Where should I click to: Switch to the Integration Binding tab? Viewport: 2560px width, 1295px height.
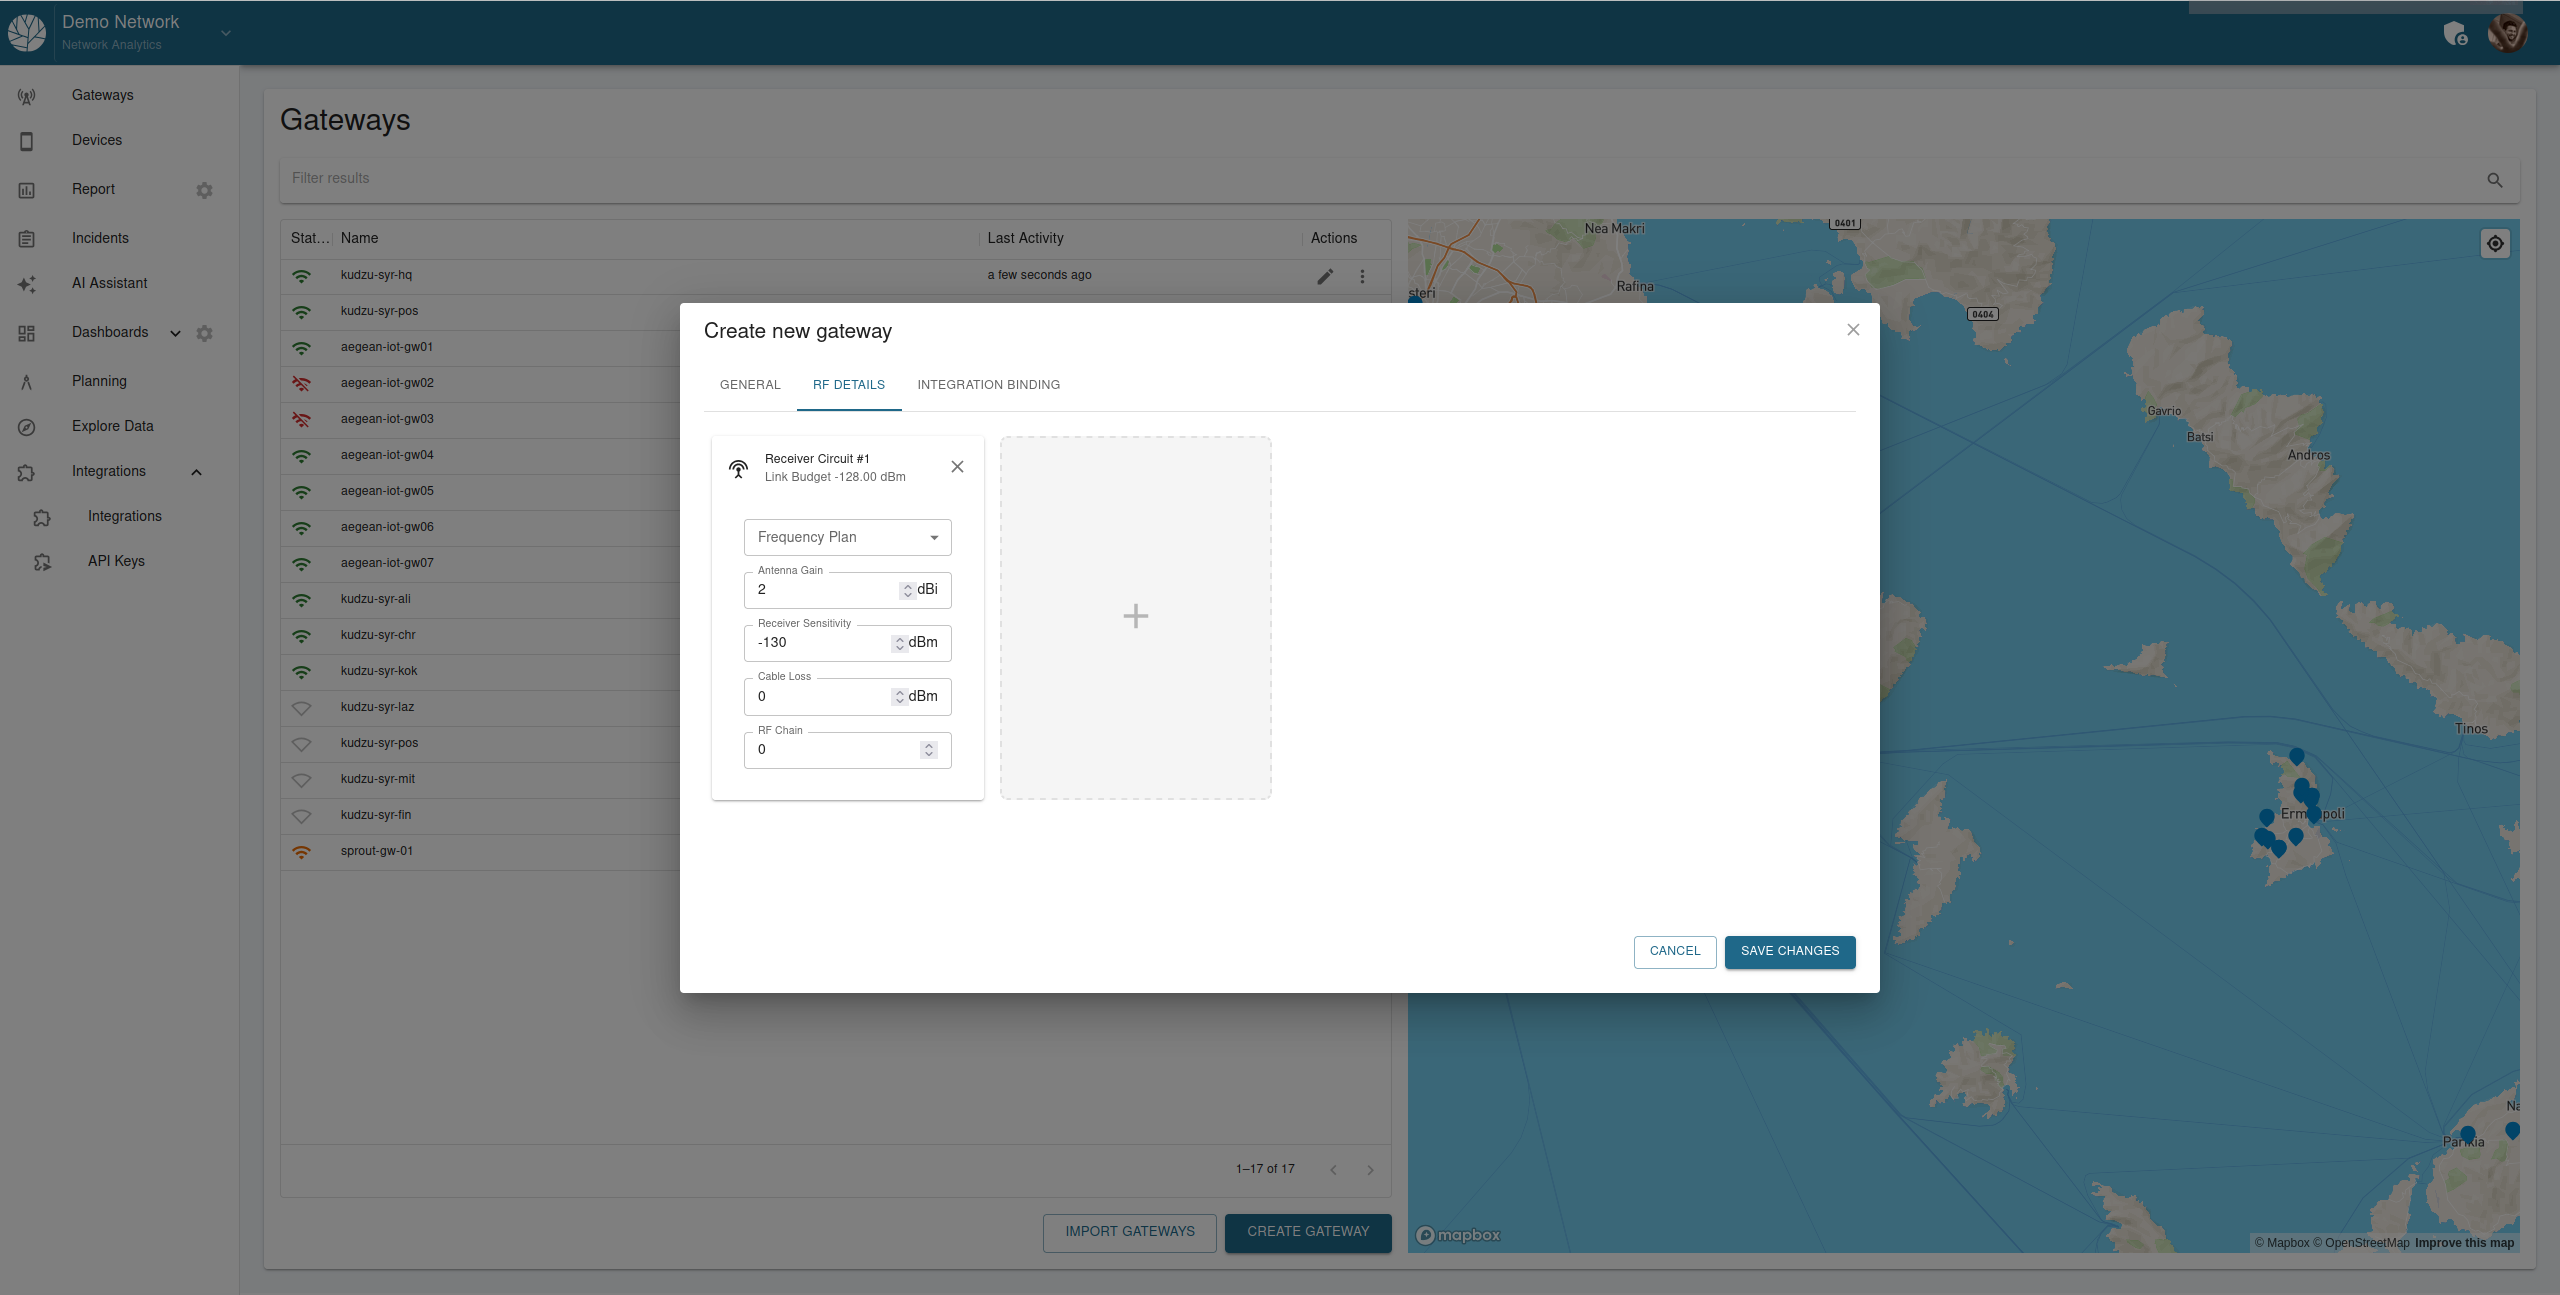pyautogui.click(x=988, y=385)
